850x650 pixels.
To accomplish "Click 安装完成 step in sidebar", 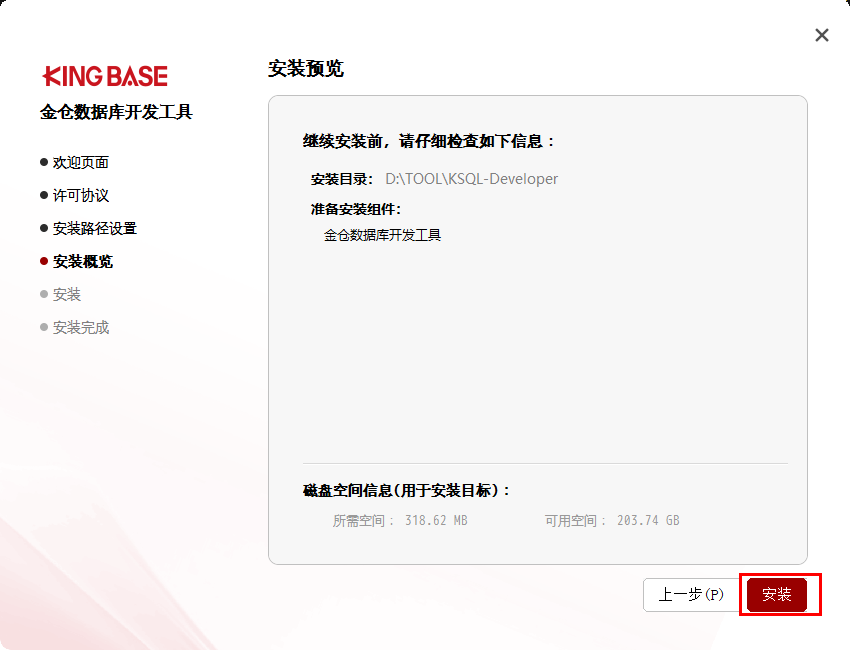I will pyautogui.click(x=80, y=327).
